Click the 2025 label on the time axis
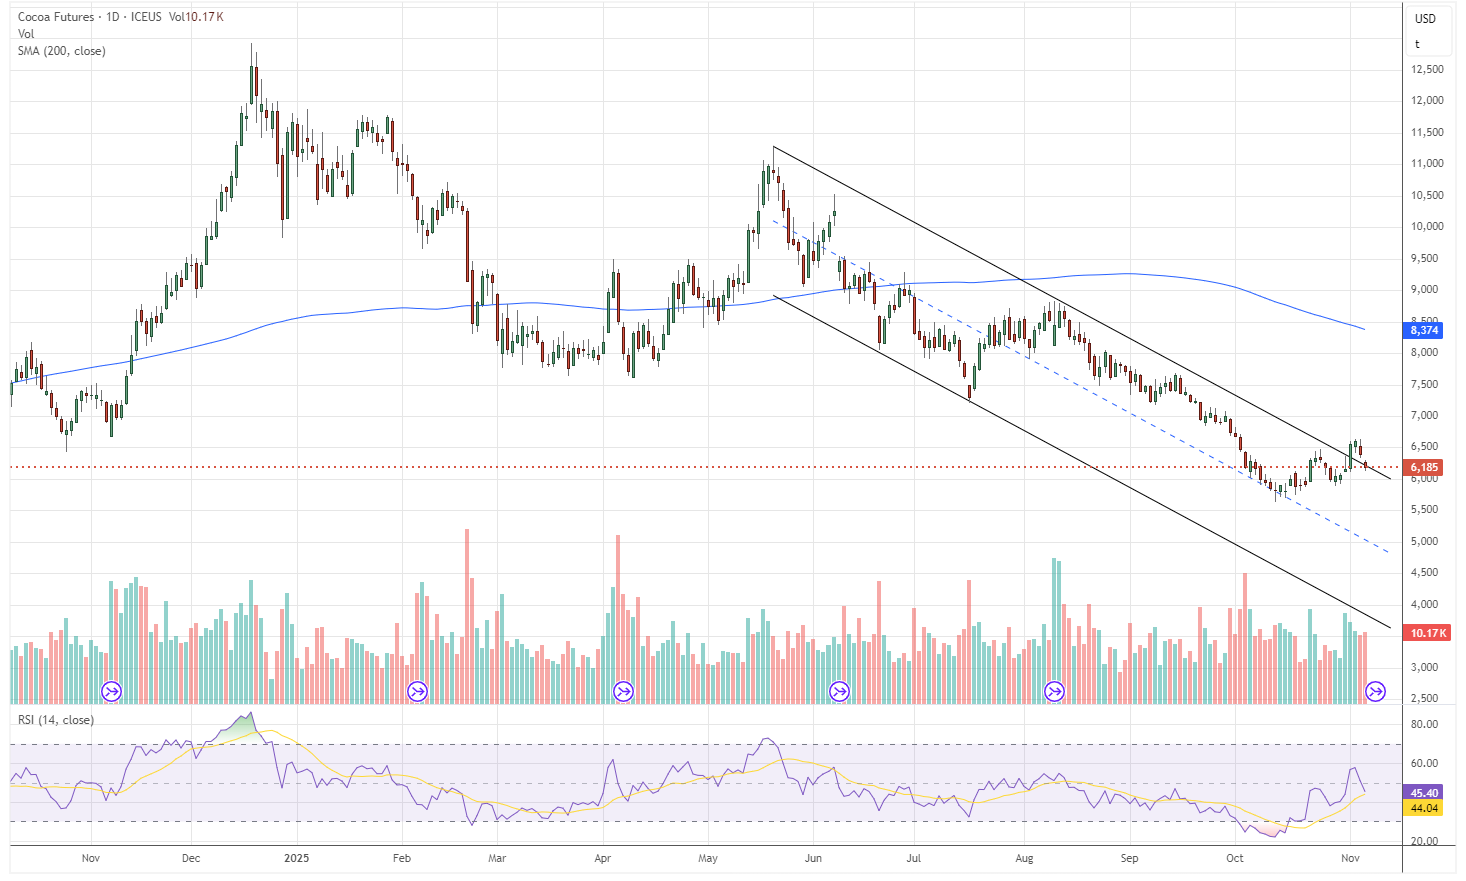Image resolution: width=1466 pixels, height=881 pixels. click(x=296, y=858)
